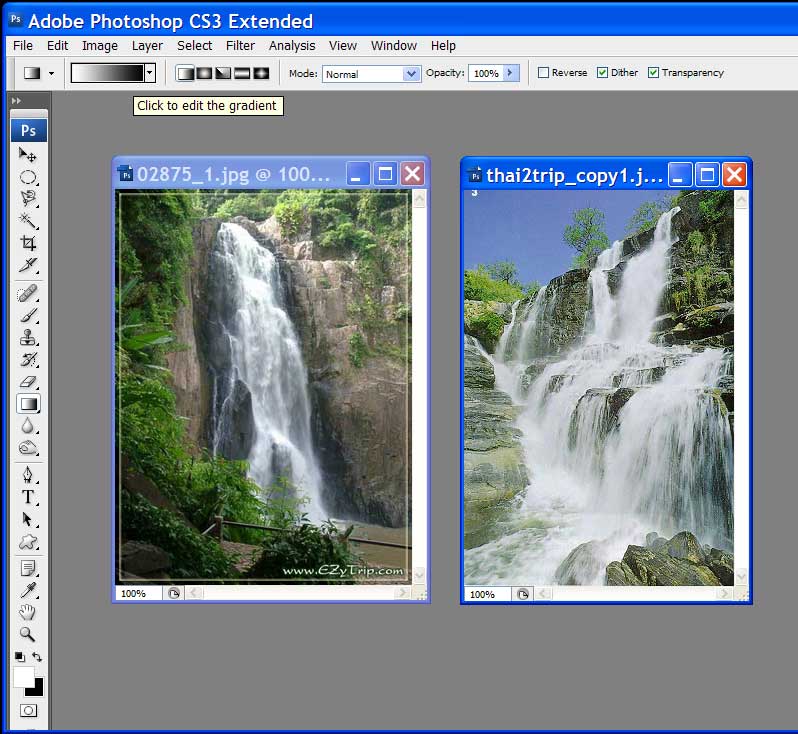Select the Zoom tool
798x734 pixels.
(28, 634)
